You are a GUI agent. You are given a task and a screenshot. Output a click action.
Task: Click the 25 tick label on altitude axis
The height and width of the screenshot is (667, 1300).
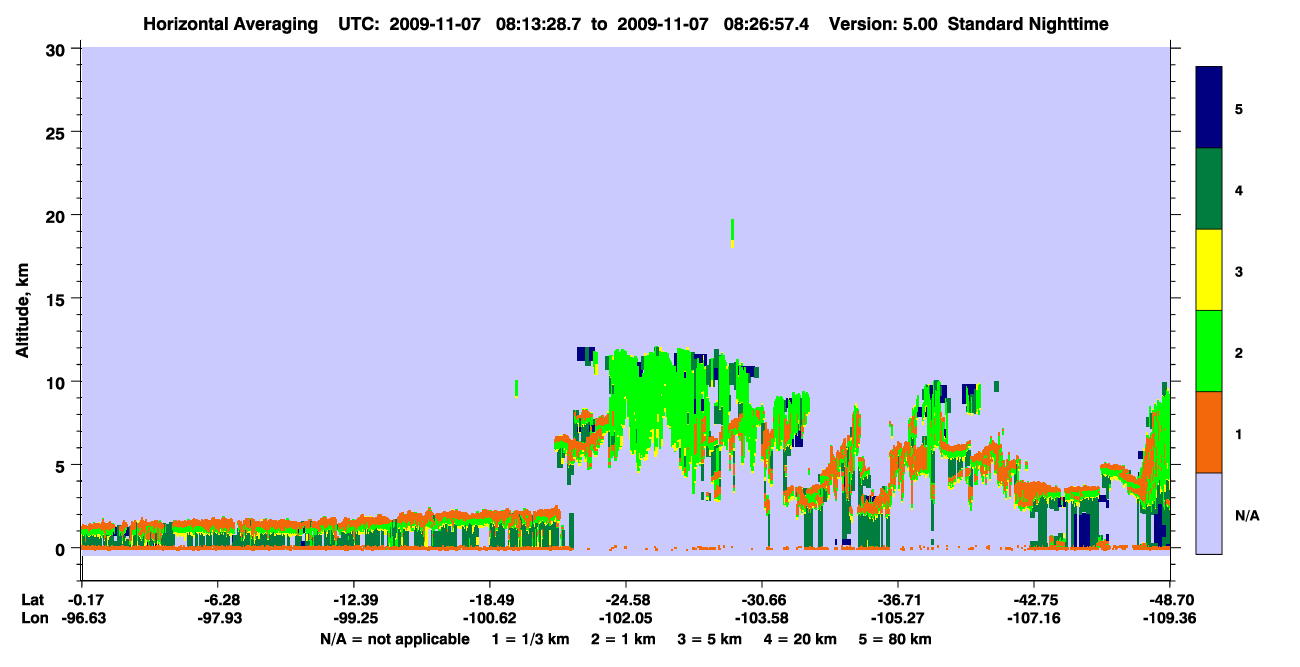click(x=57, y=132)
